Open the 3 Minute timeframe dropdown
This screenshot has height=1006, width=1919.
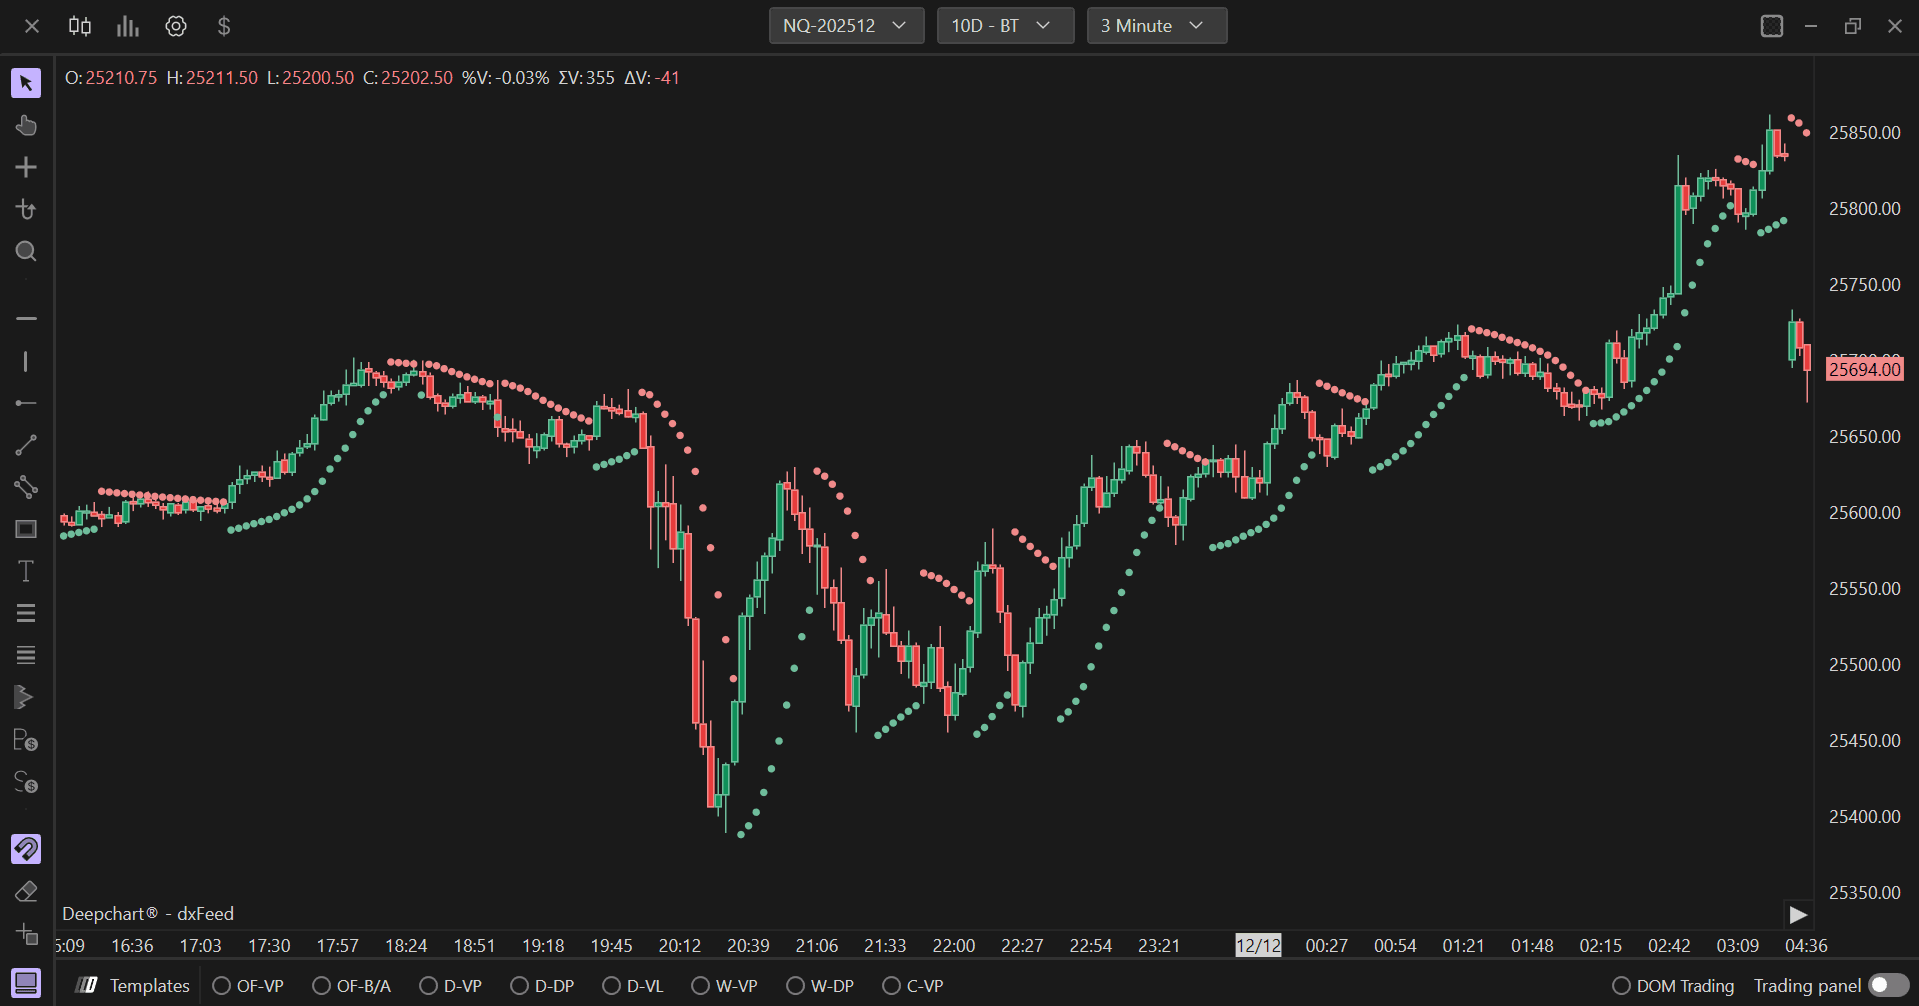coord(1157,26)
